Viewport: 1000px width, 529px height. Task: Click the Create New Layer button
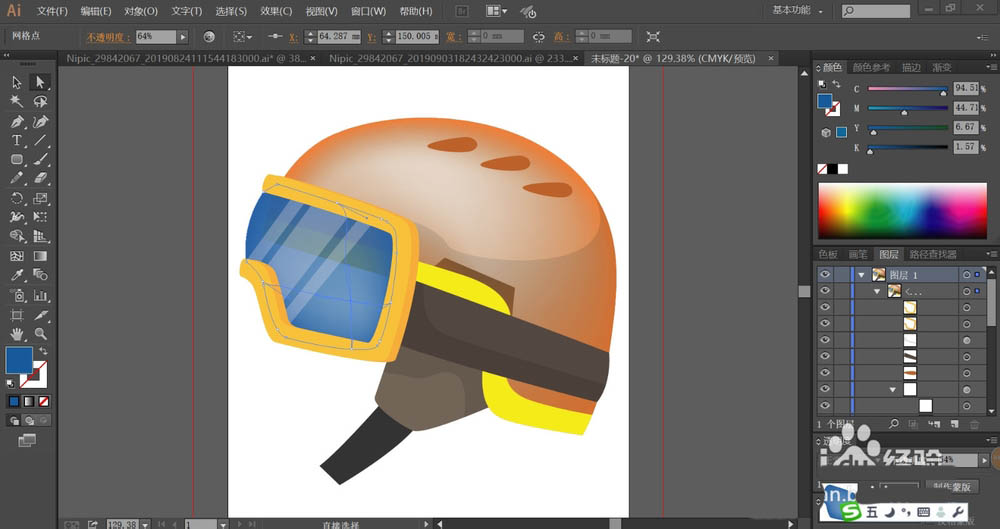pyautogui.click(x=954, y=424)
